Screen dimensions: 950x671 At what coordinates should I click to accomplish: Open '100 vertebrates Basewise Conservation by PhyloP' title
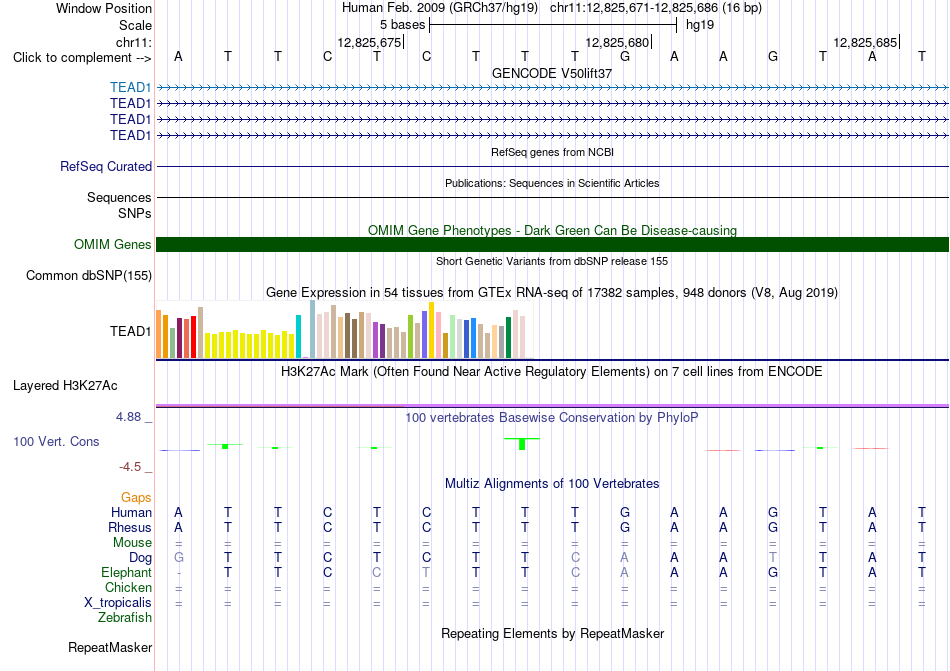click(x=552, y=418)
